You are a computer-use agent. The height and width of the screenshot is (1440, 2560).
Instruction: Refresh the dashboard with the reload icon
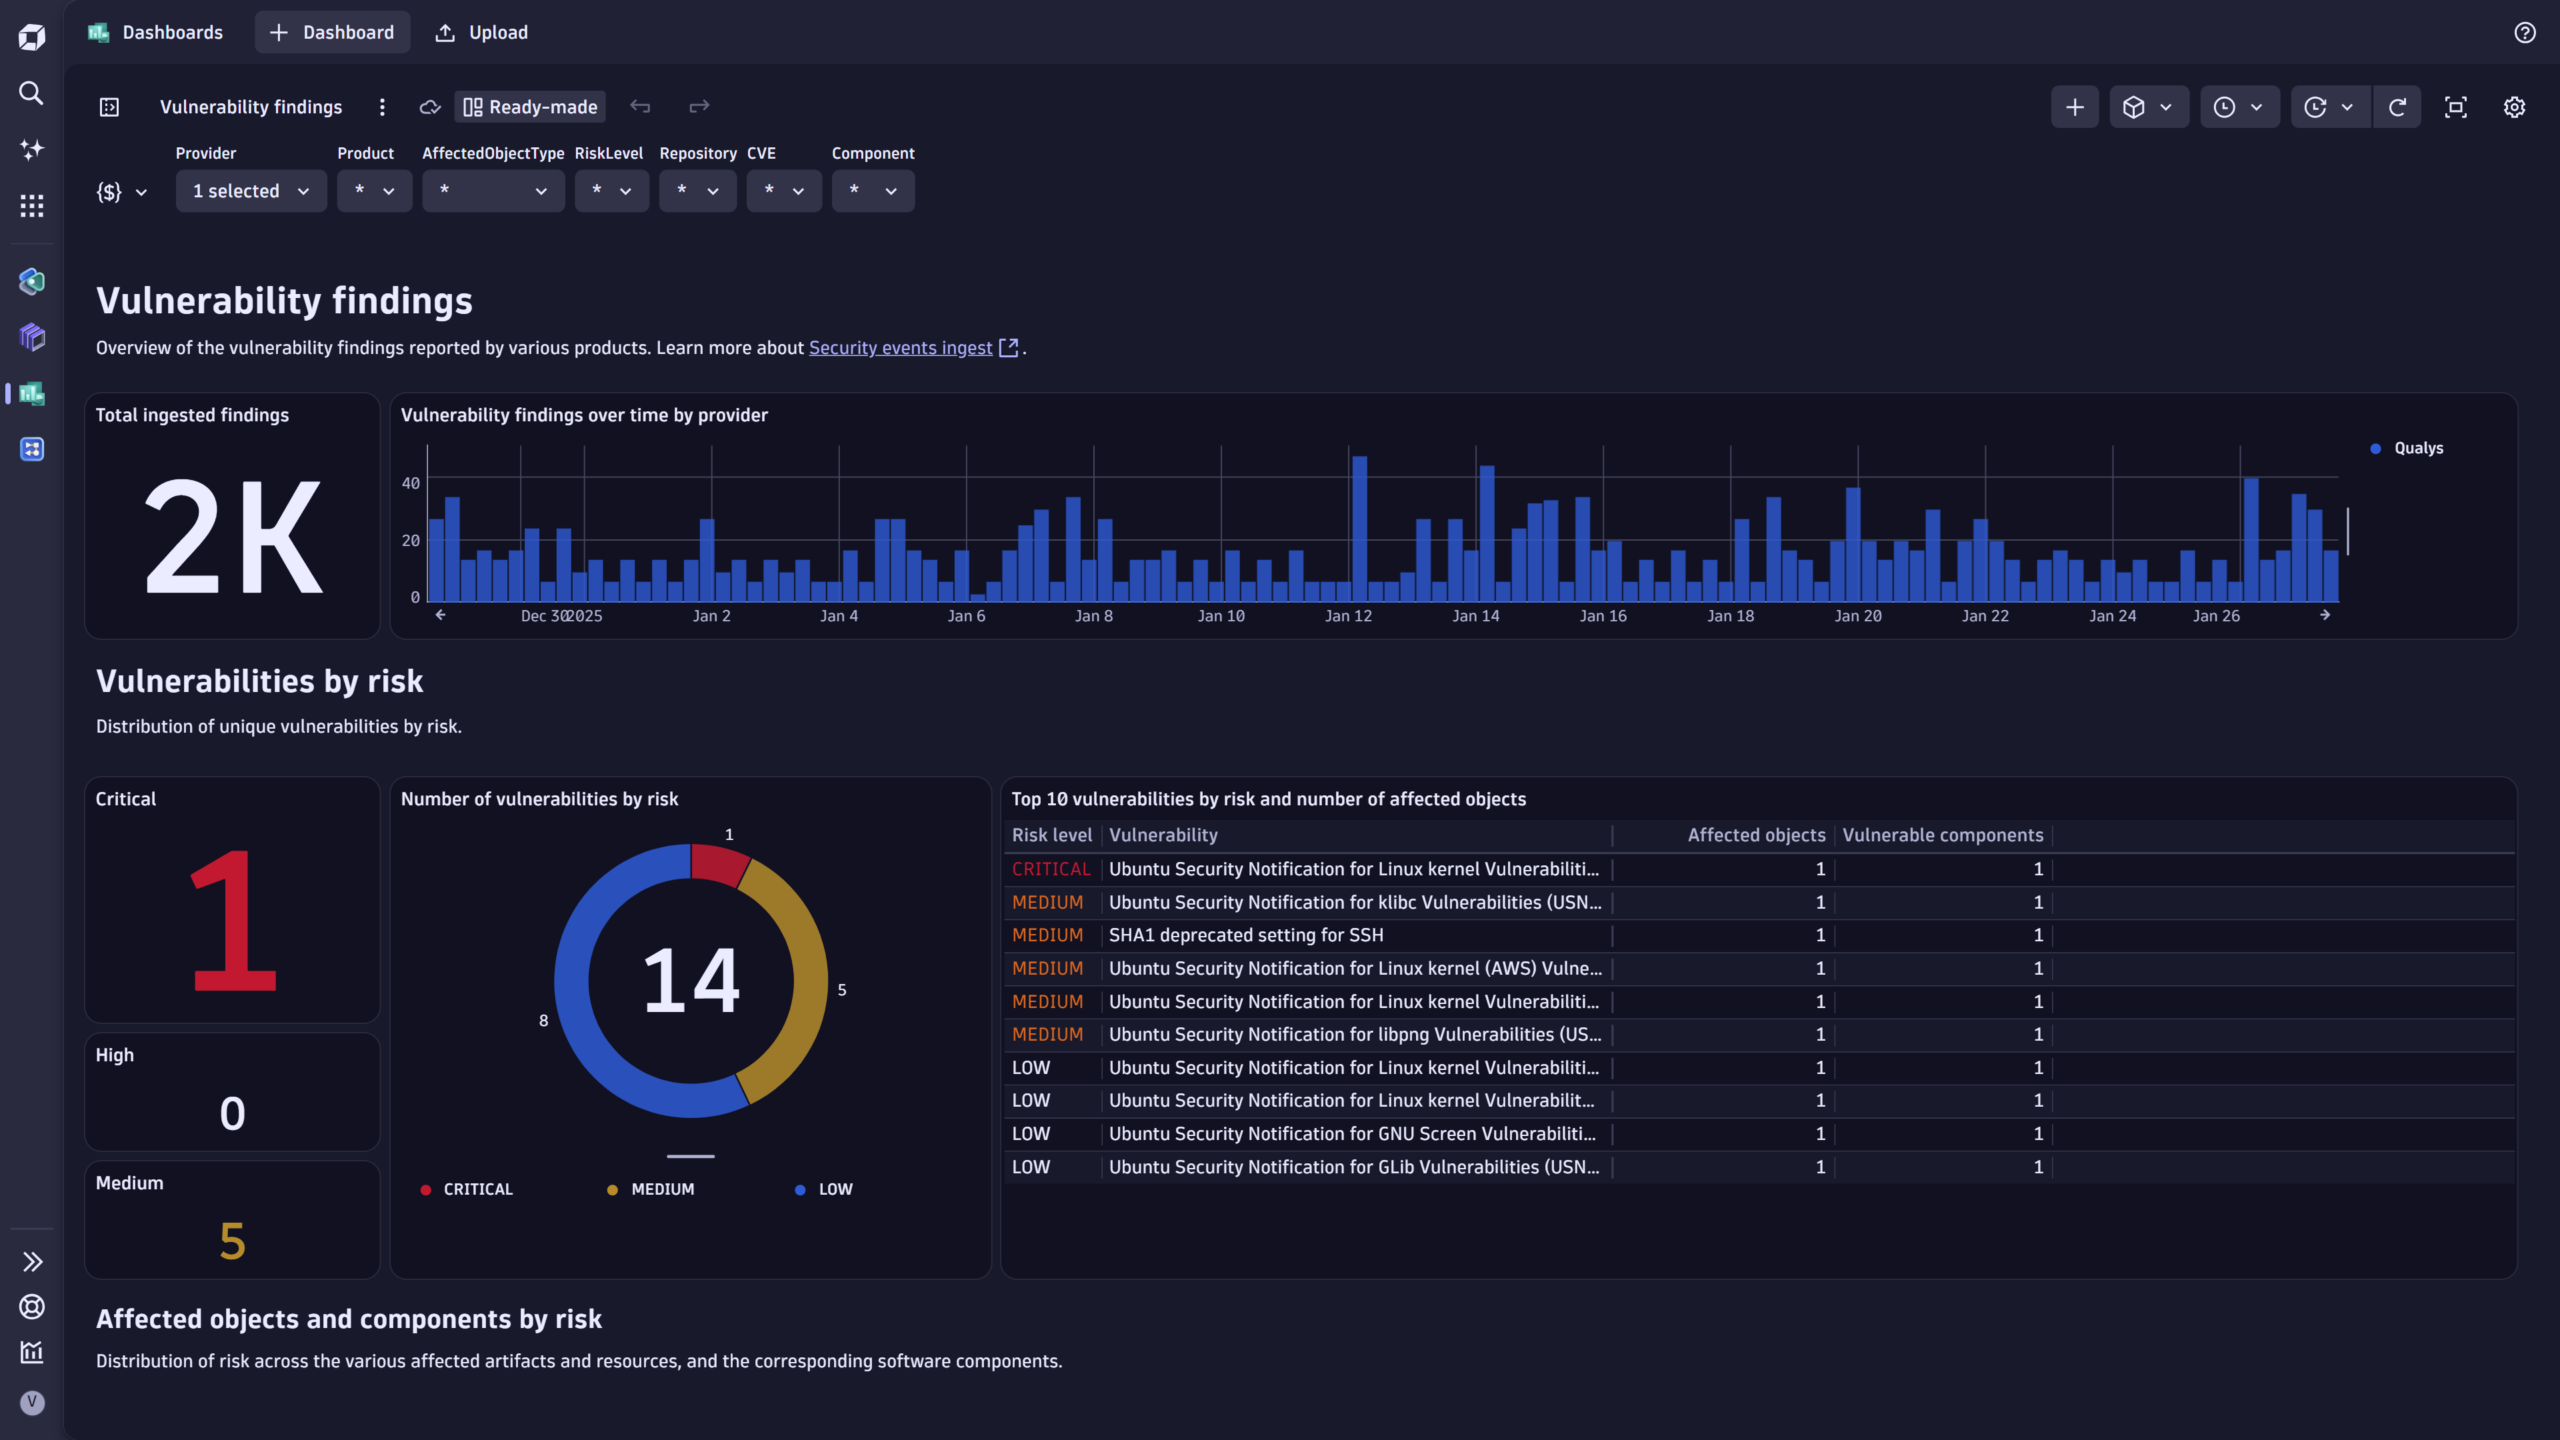tap(2397, 106)
